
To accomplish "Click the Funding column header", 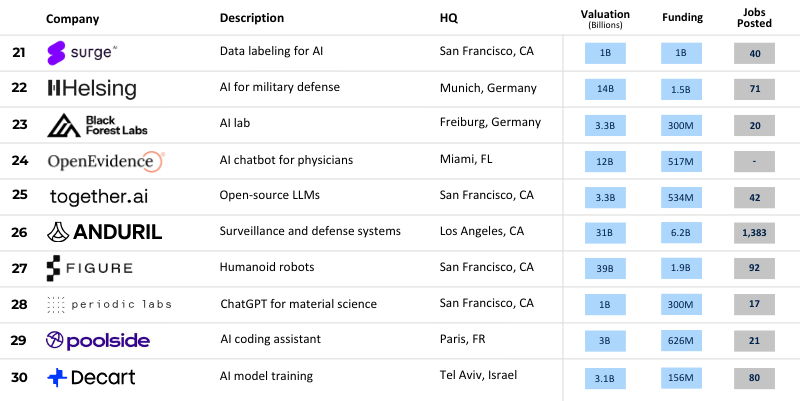I will click(682, 18).
